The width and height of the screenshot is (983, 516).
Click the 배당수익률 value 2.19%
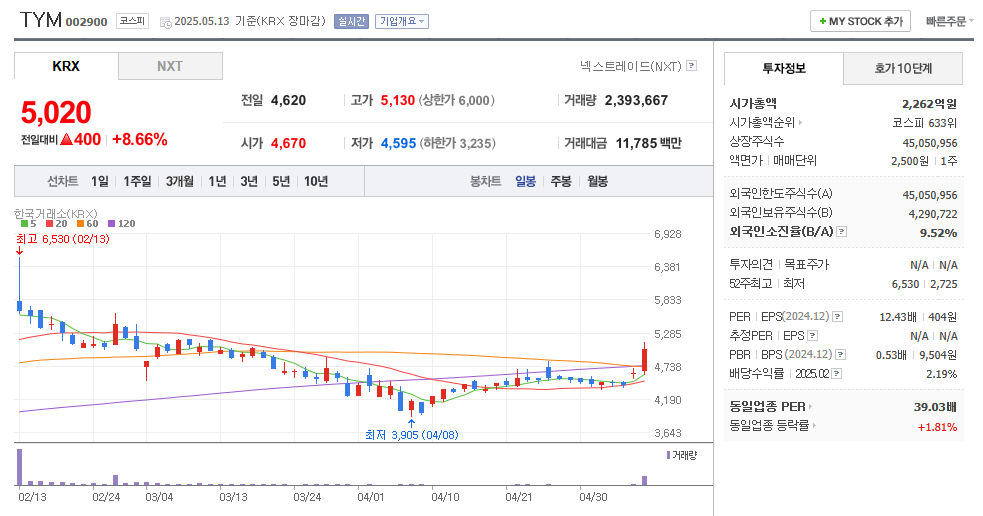942,374
